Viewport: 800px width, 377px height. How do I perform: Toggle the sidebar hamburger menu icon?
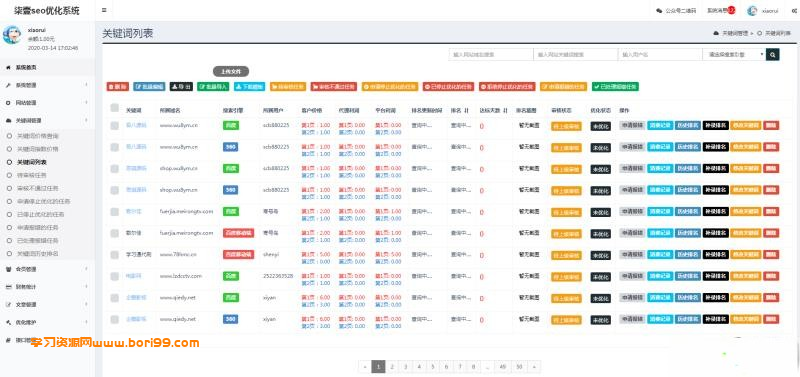104,10
